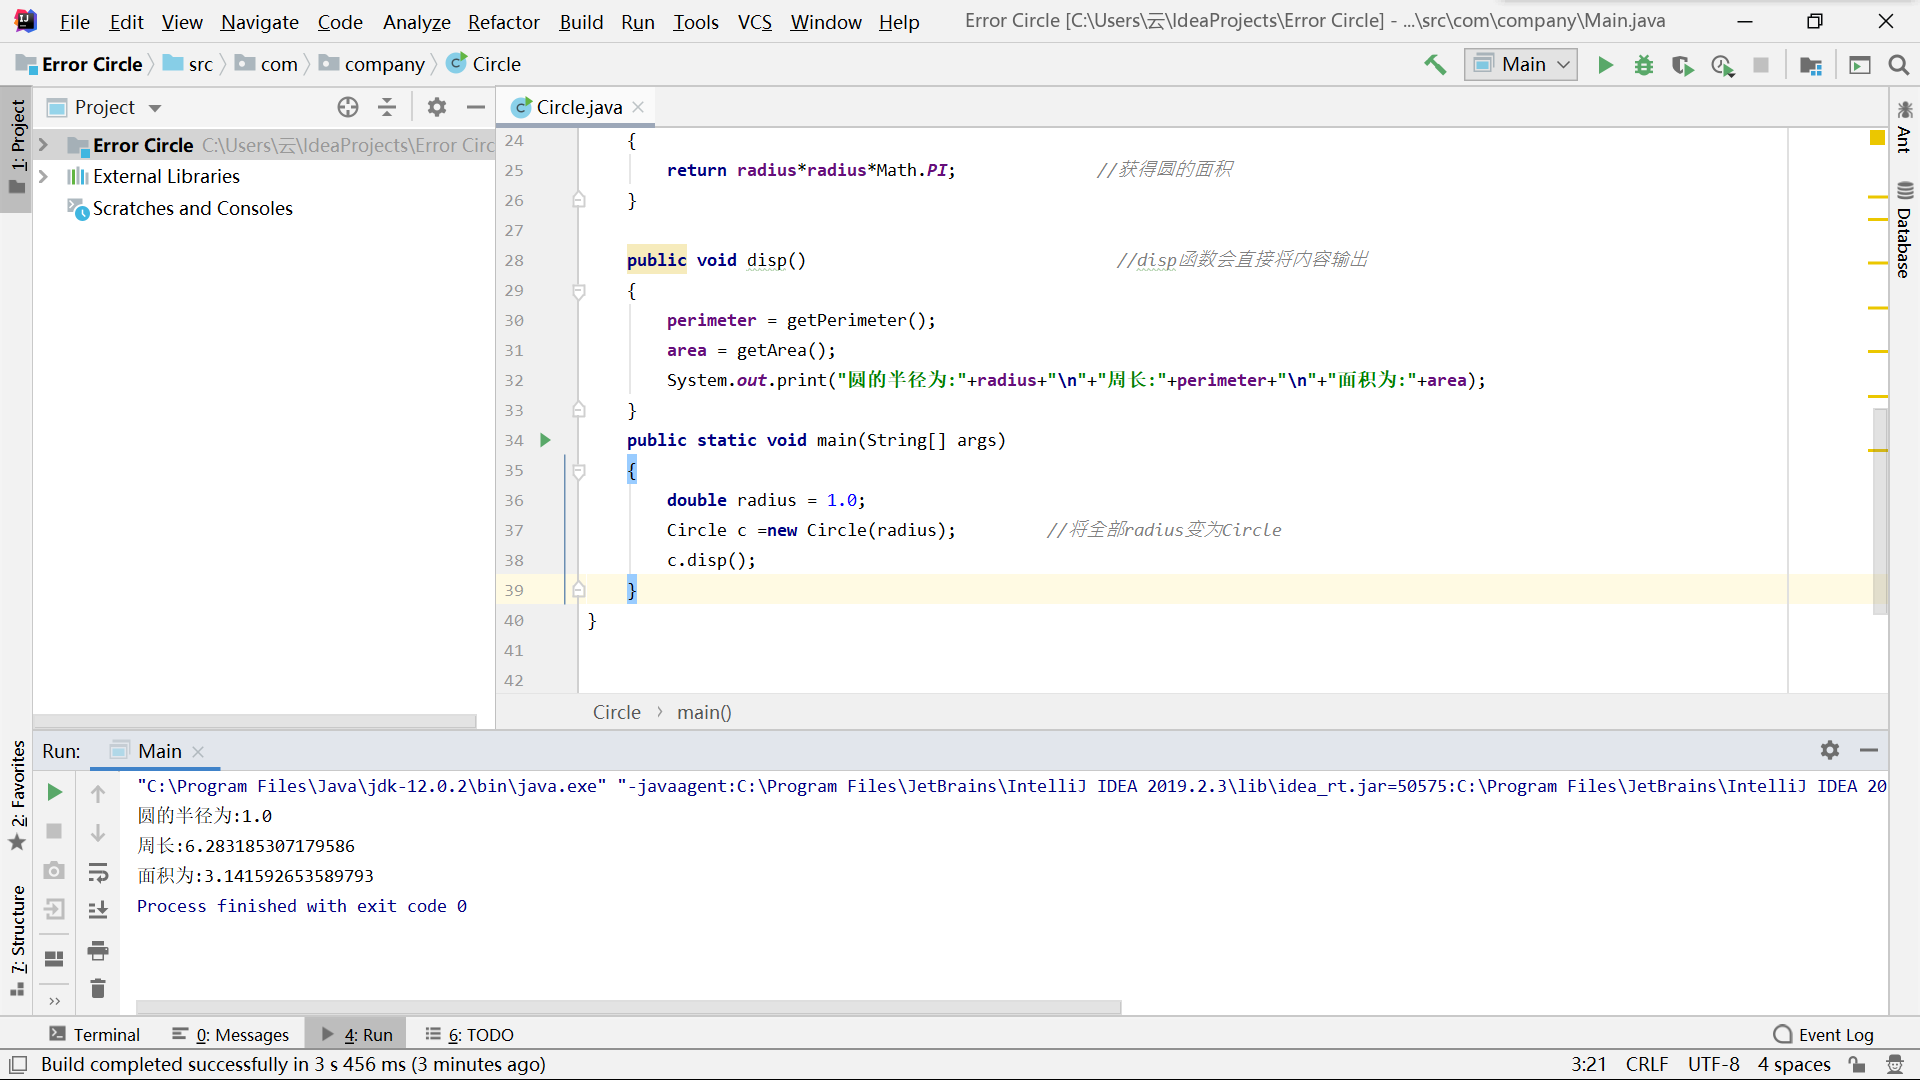Toggle scroll to end in Run console
This screenshot has width=1920, height=1080.
coord(98,910)
